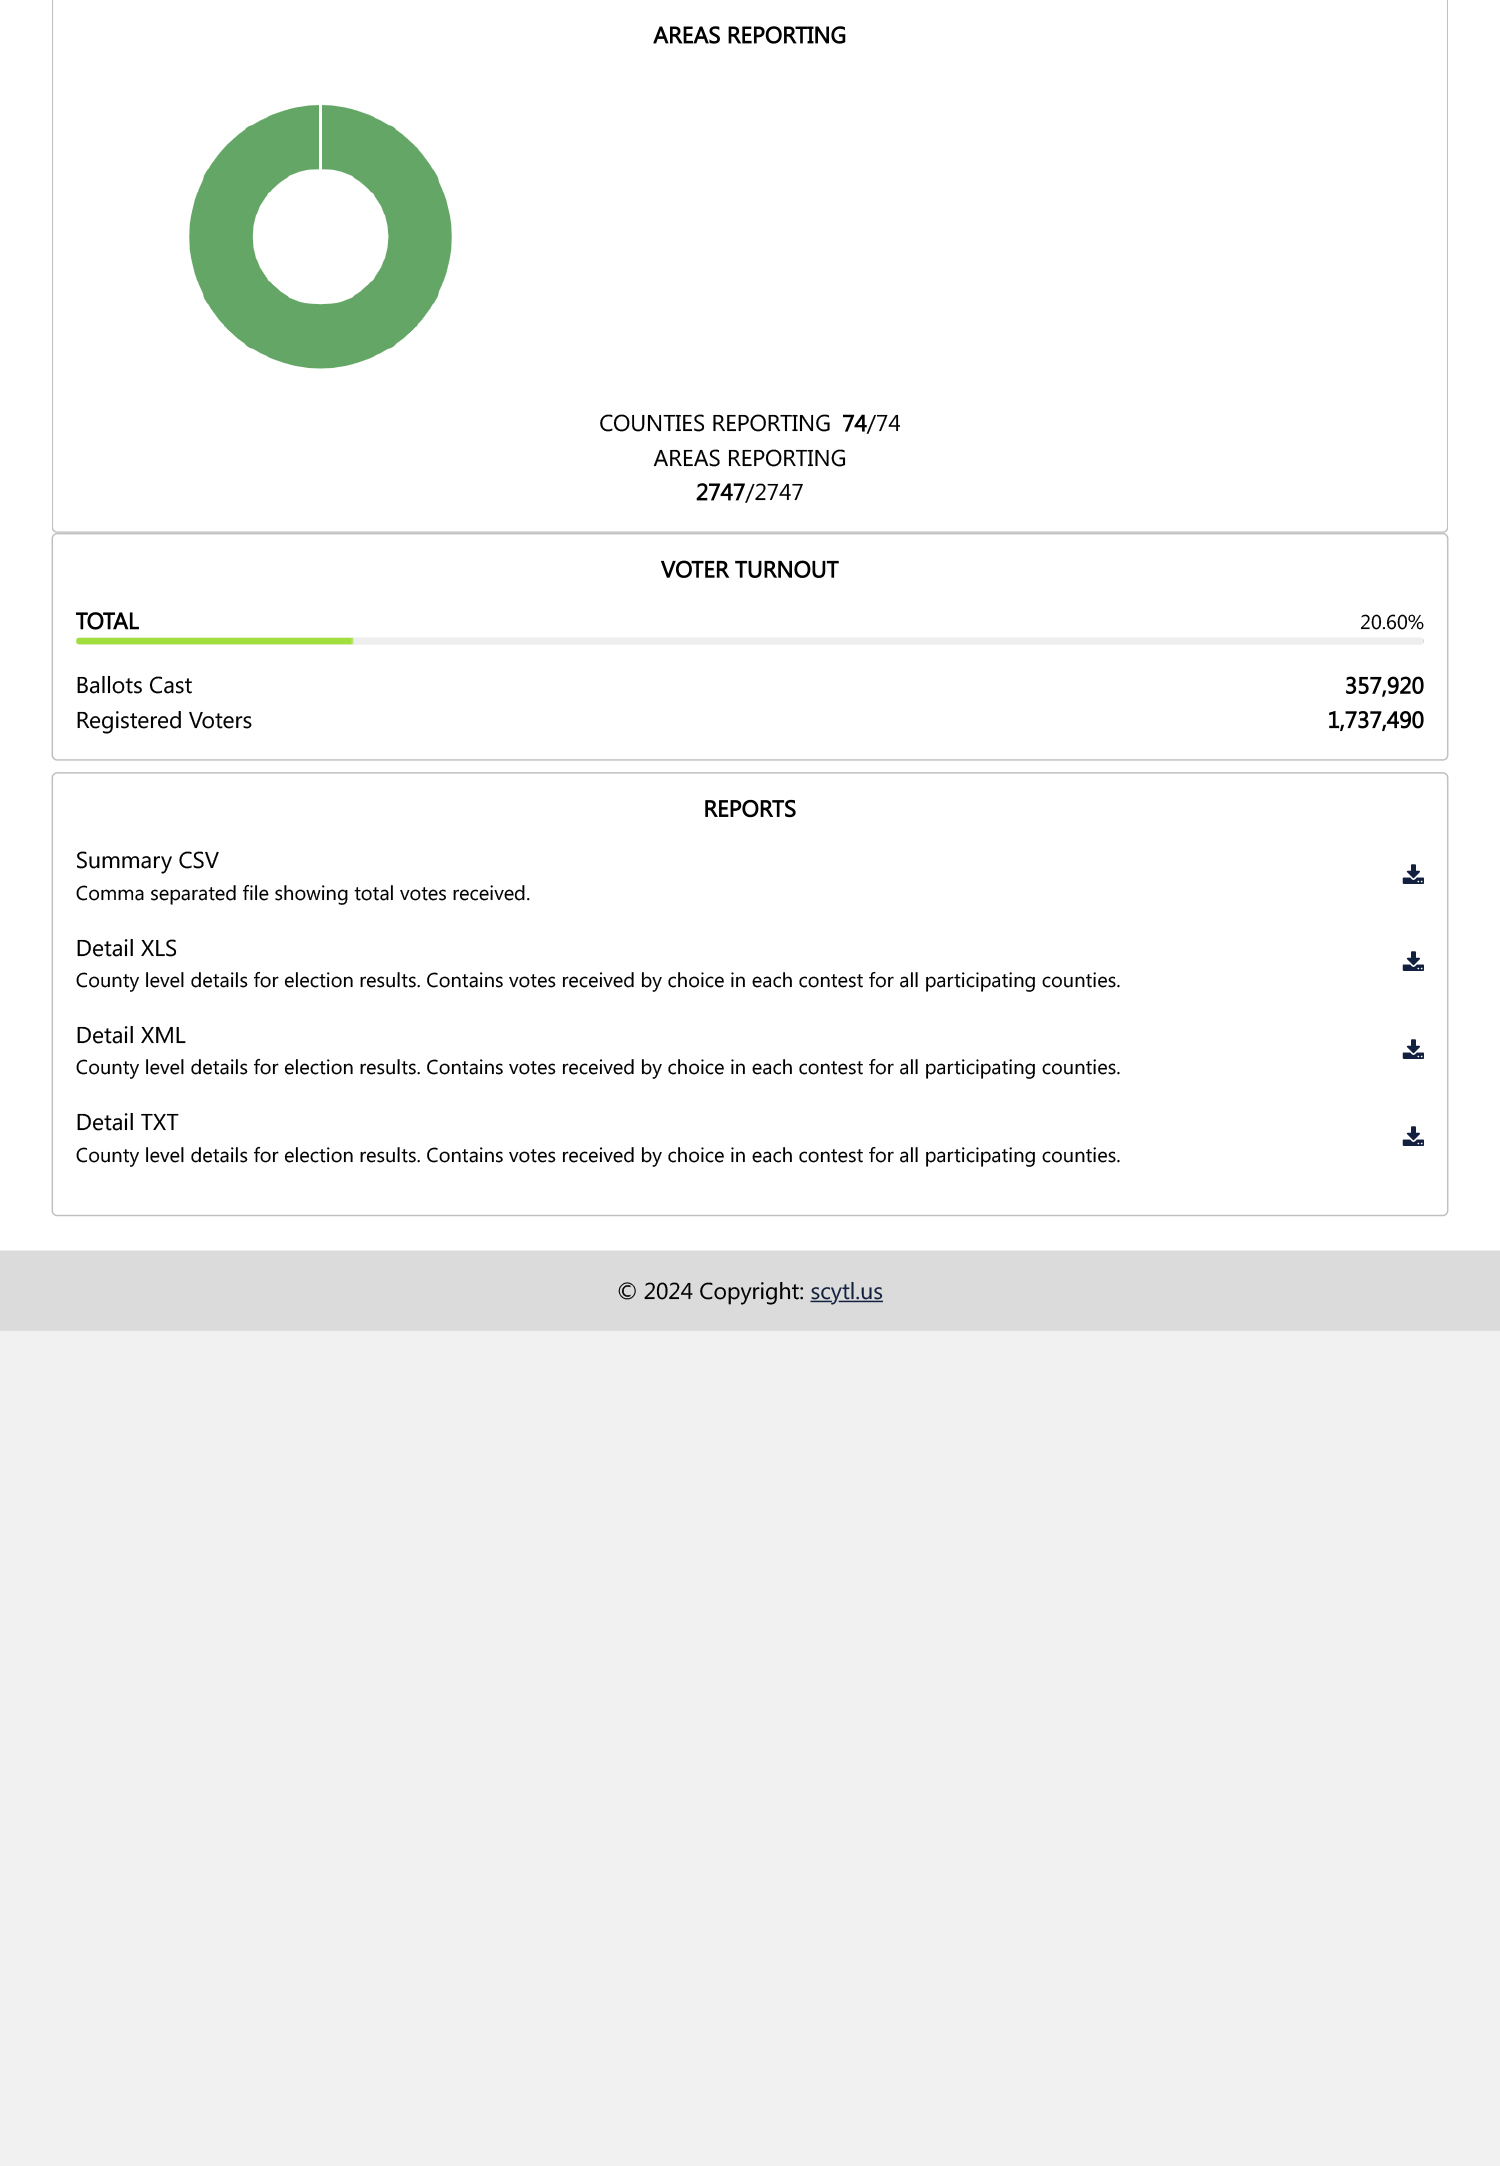
Task: Download the Detail XLS report
Action: 1412,962
